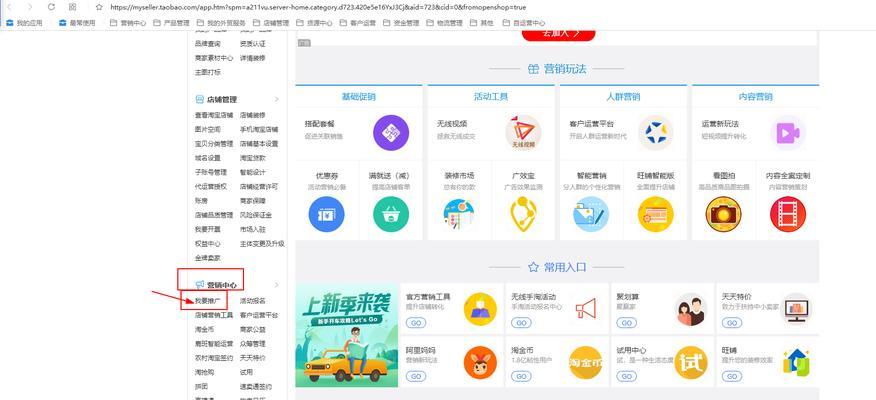Click the 淘金币 gold coin icon
This screenshot has height=400, width=876.
tap(585, 362)
